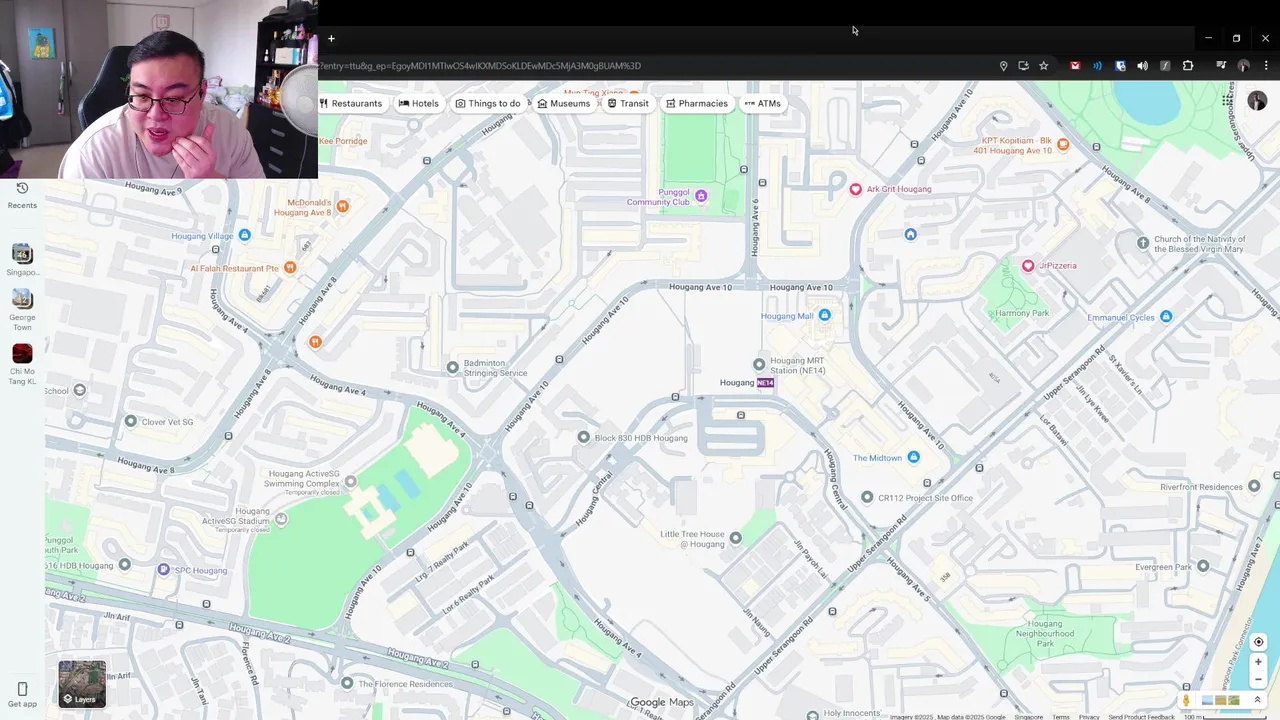
Task: Select Badminton Stringing Service marker
Action: [452, 368]
